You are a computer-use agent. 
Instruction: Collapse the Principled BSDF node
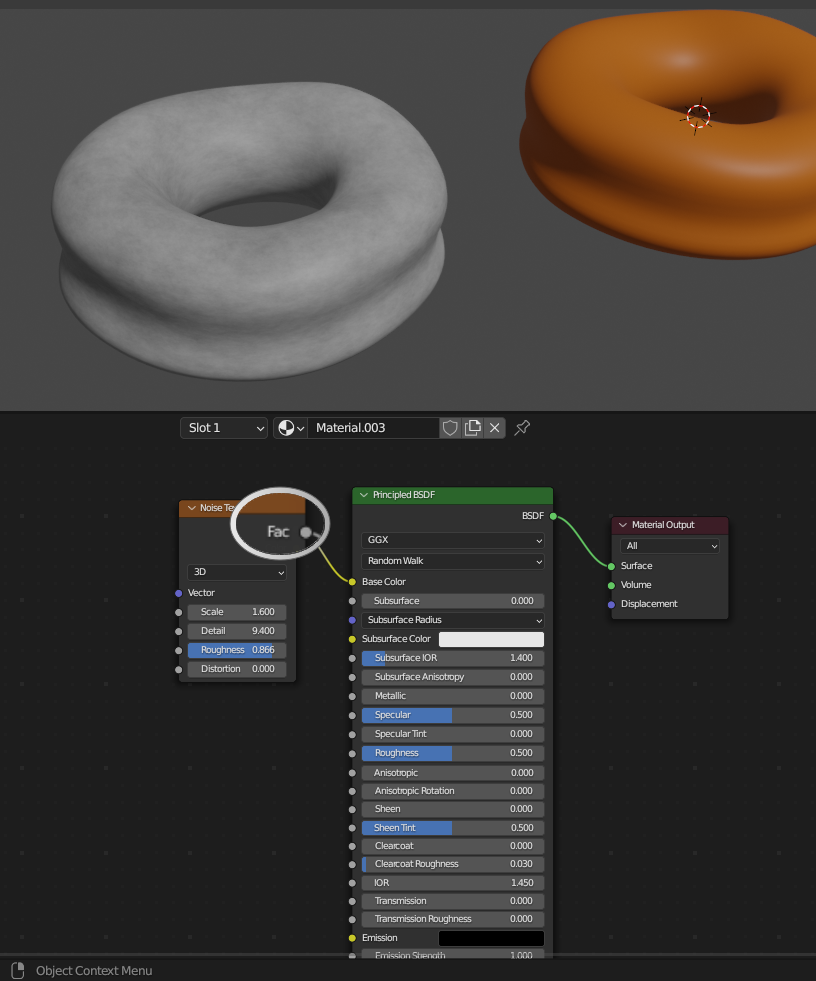point(364,495)
